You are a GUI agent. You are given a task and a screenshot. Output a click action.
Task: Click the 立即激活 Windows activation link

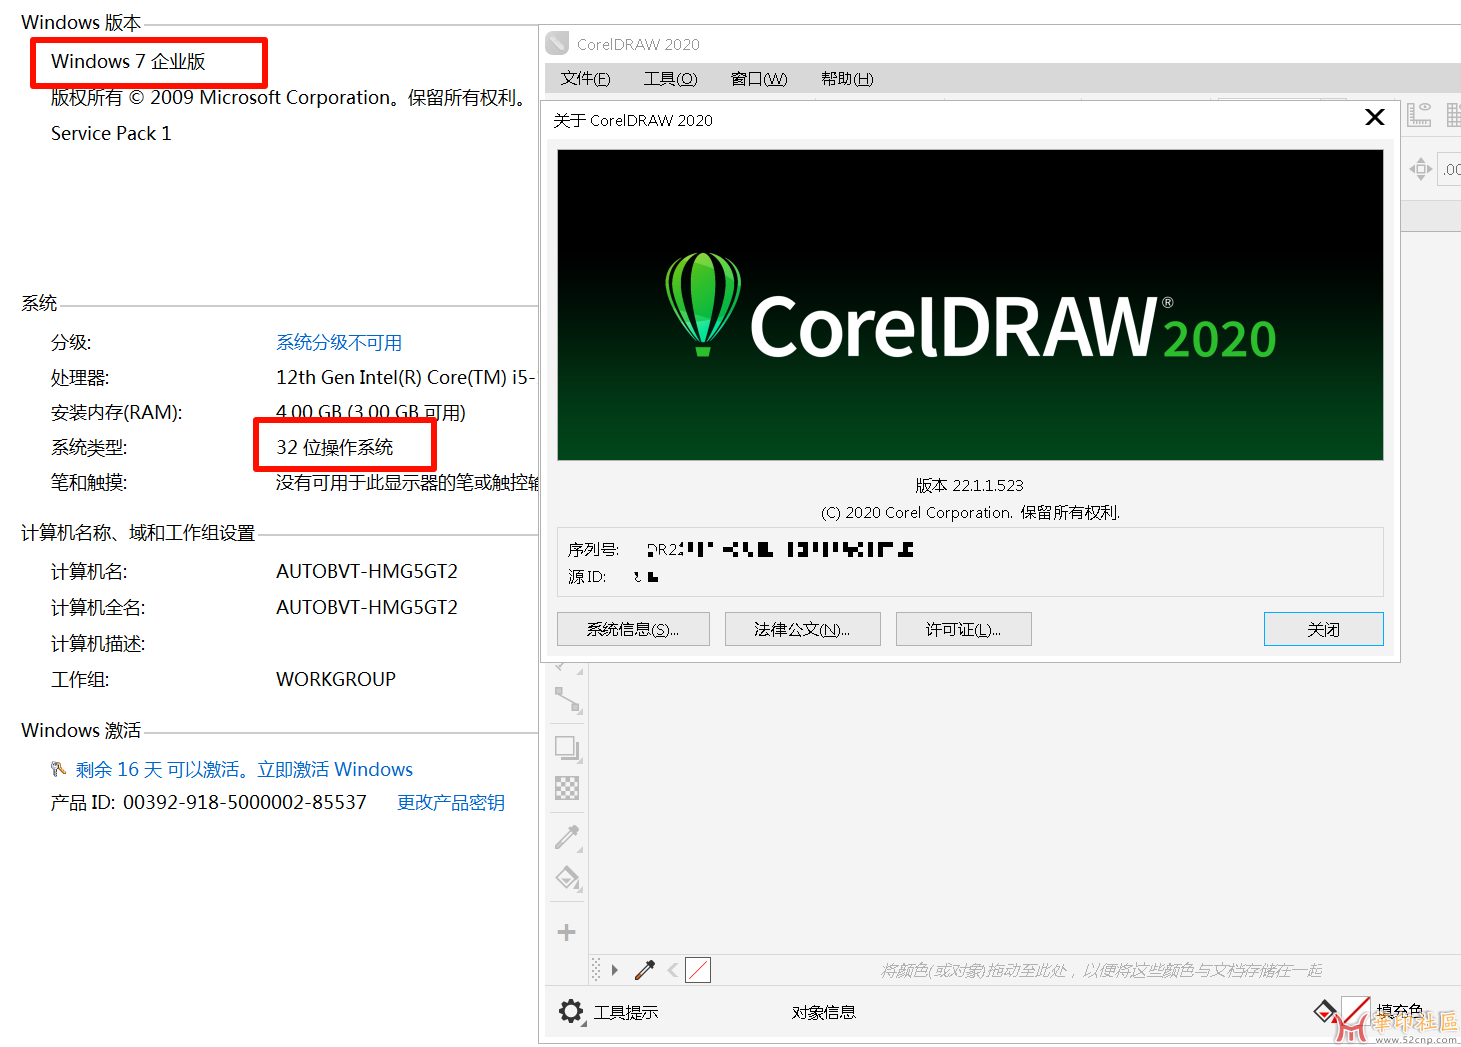pyautogui.click(x=335, y=769)
